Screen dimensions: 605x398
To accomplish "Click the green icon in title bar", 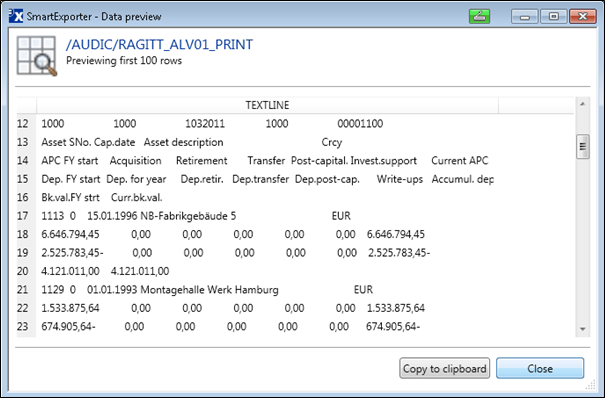I will click(479, 17).
